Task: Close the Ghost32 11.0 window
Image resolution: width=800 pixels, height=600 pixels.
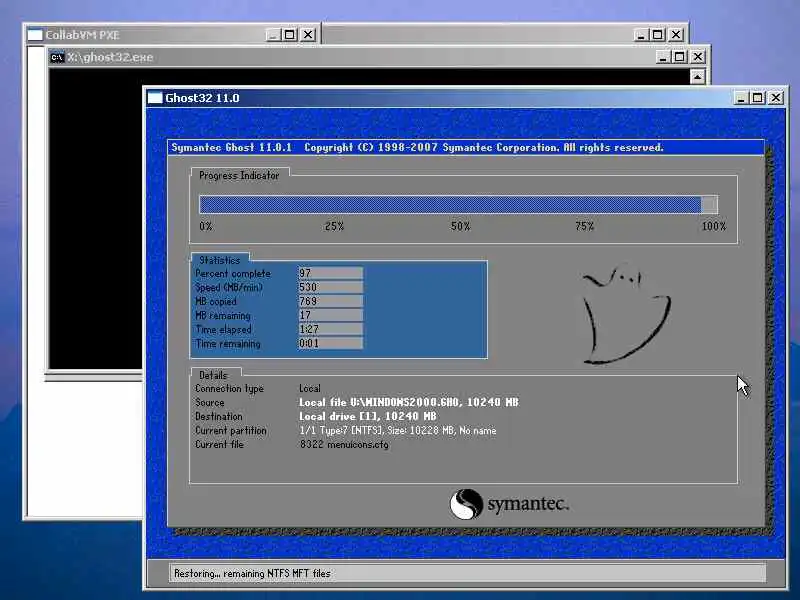Action: pos(776,97)
